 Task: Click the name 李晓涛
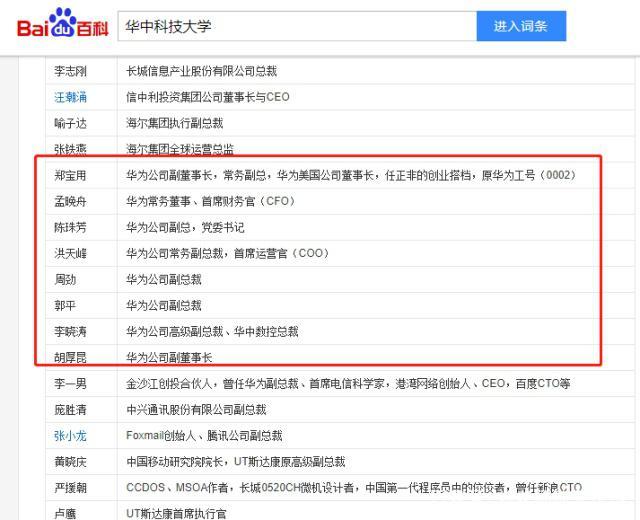point(70,331)
